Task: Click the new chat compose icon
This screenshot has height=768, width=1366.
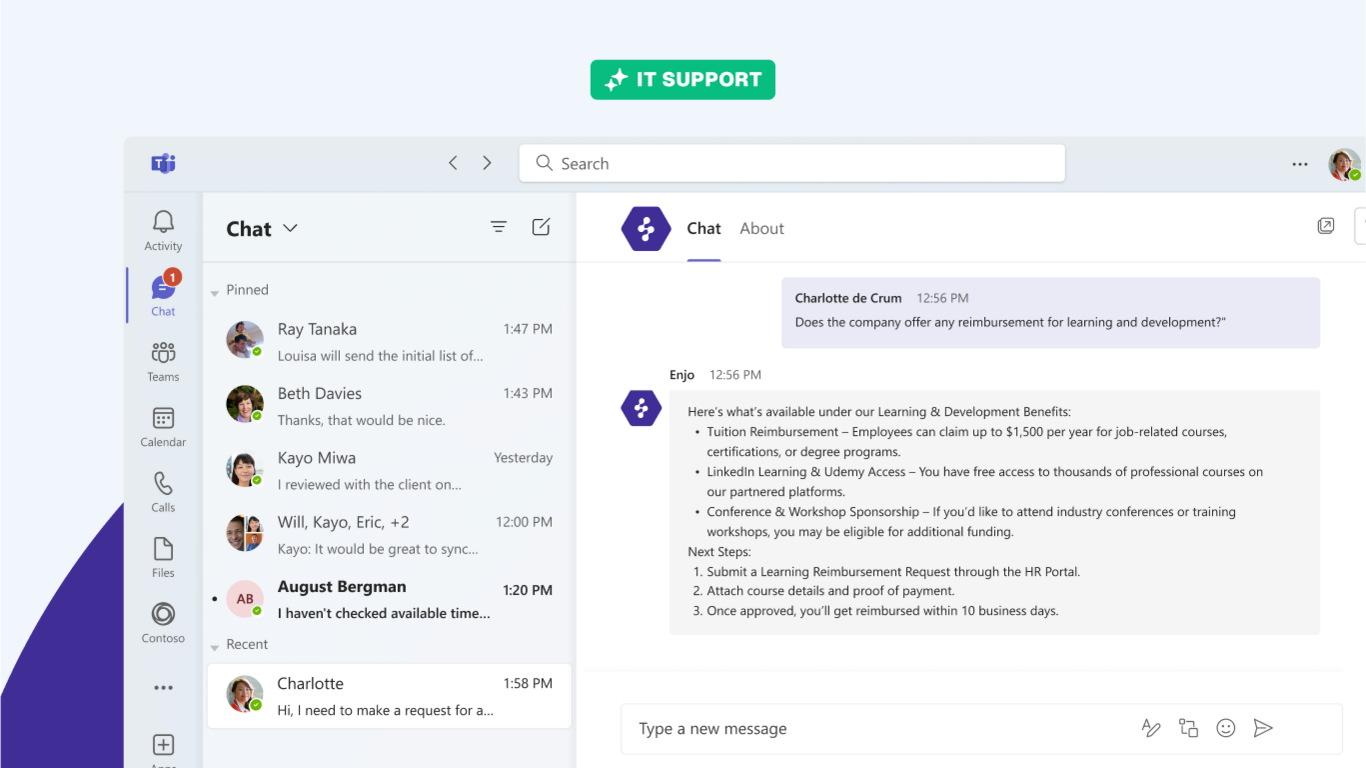Action: [541, 227]
